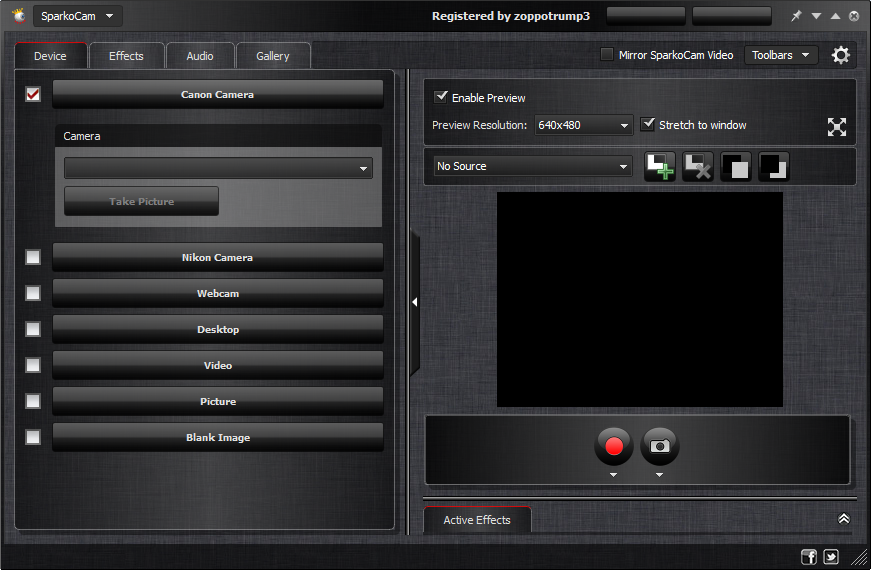Screen dimensions: 871x570
Task: Switch to the Audio tab
Action: pyautogui.click(x=200, y=56)
